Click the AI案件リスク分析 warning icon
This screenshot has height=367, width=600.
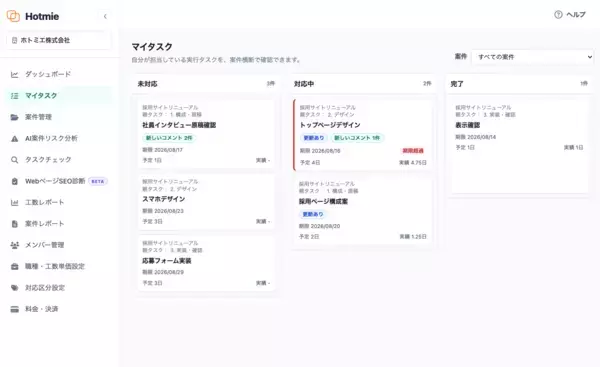[15, 139]
